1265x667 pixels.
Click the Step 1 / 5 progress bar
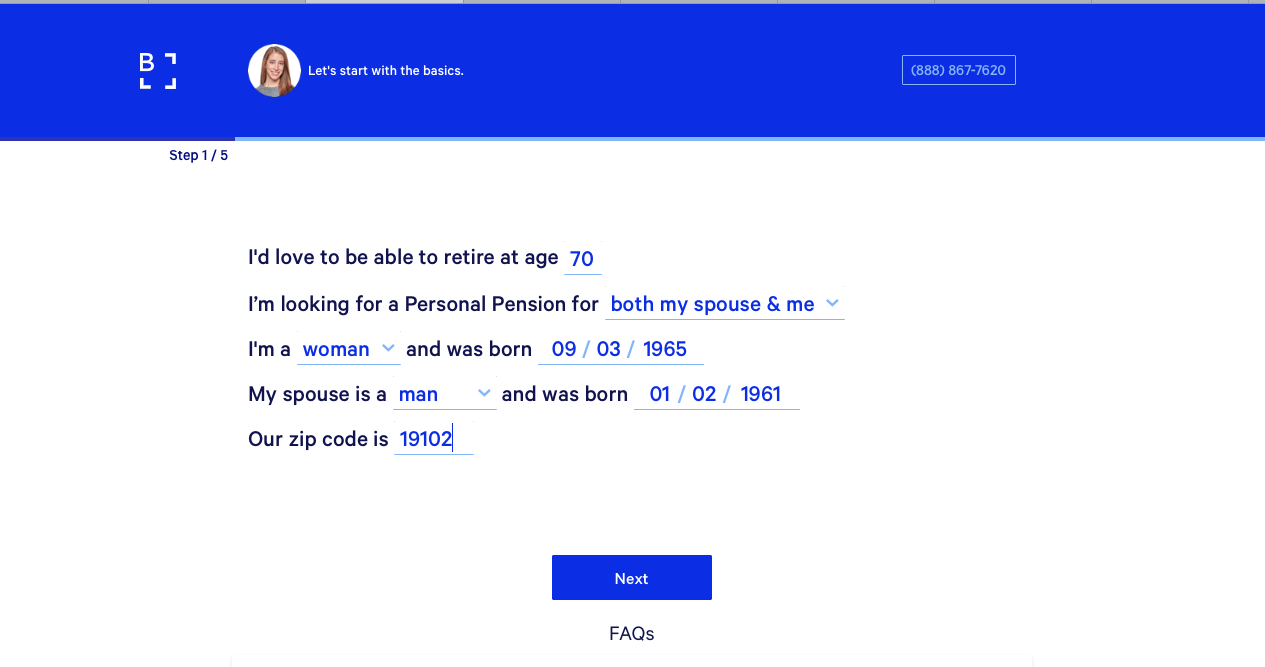click(632, 139)
